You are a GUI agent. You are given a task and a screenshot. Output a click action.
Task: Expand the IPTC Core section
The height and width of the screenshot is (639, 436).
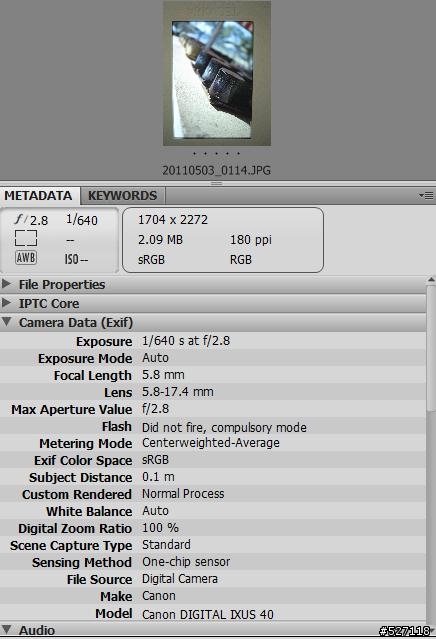7,303
